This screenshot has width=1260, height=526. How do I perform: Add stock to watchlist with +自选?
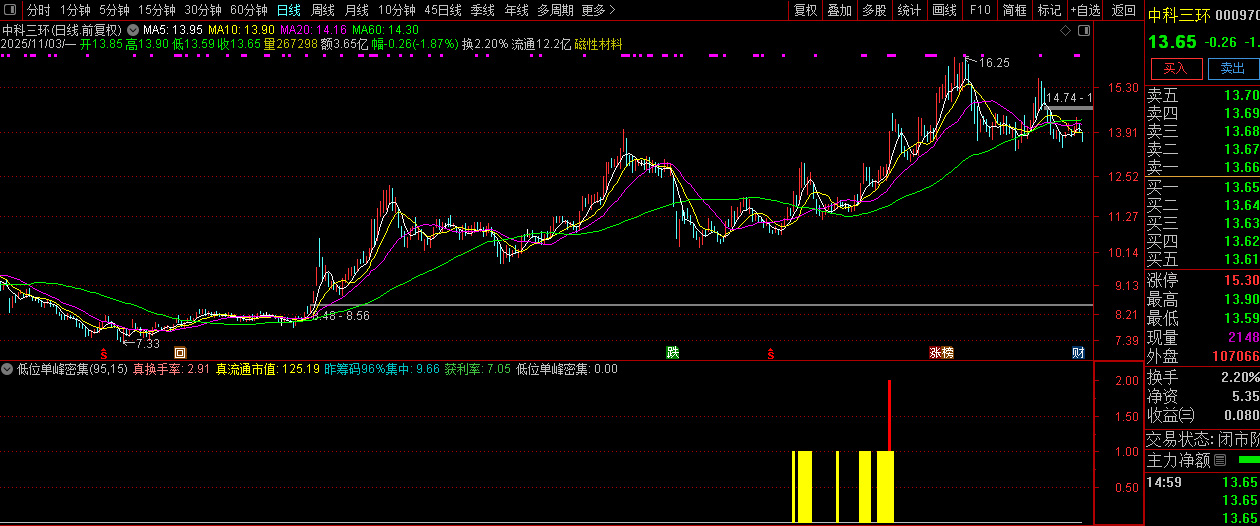1085,10
